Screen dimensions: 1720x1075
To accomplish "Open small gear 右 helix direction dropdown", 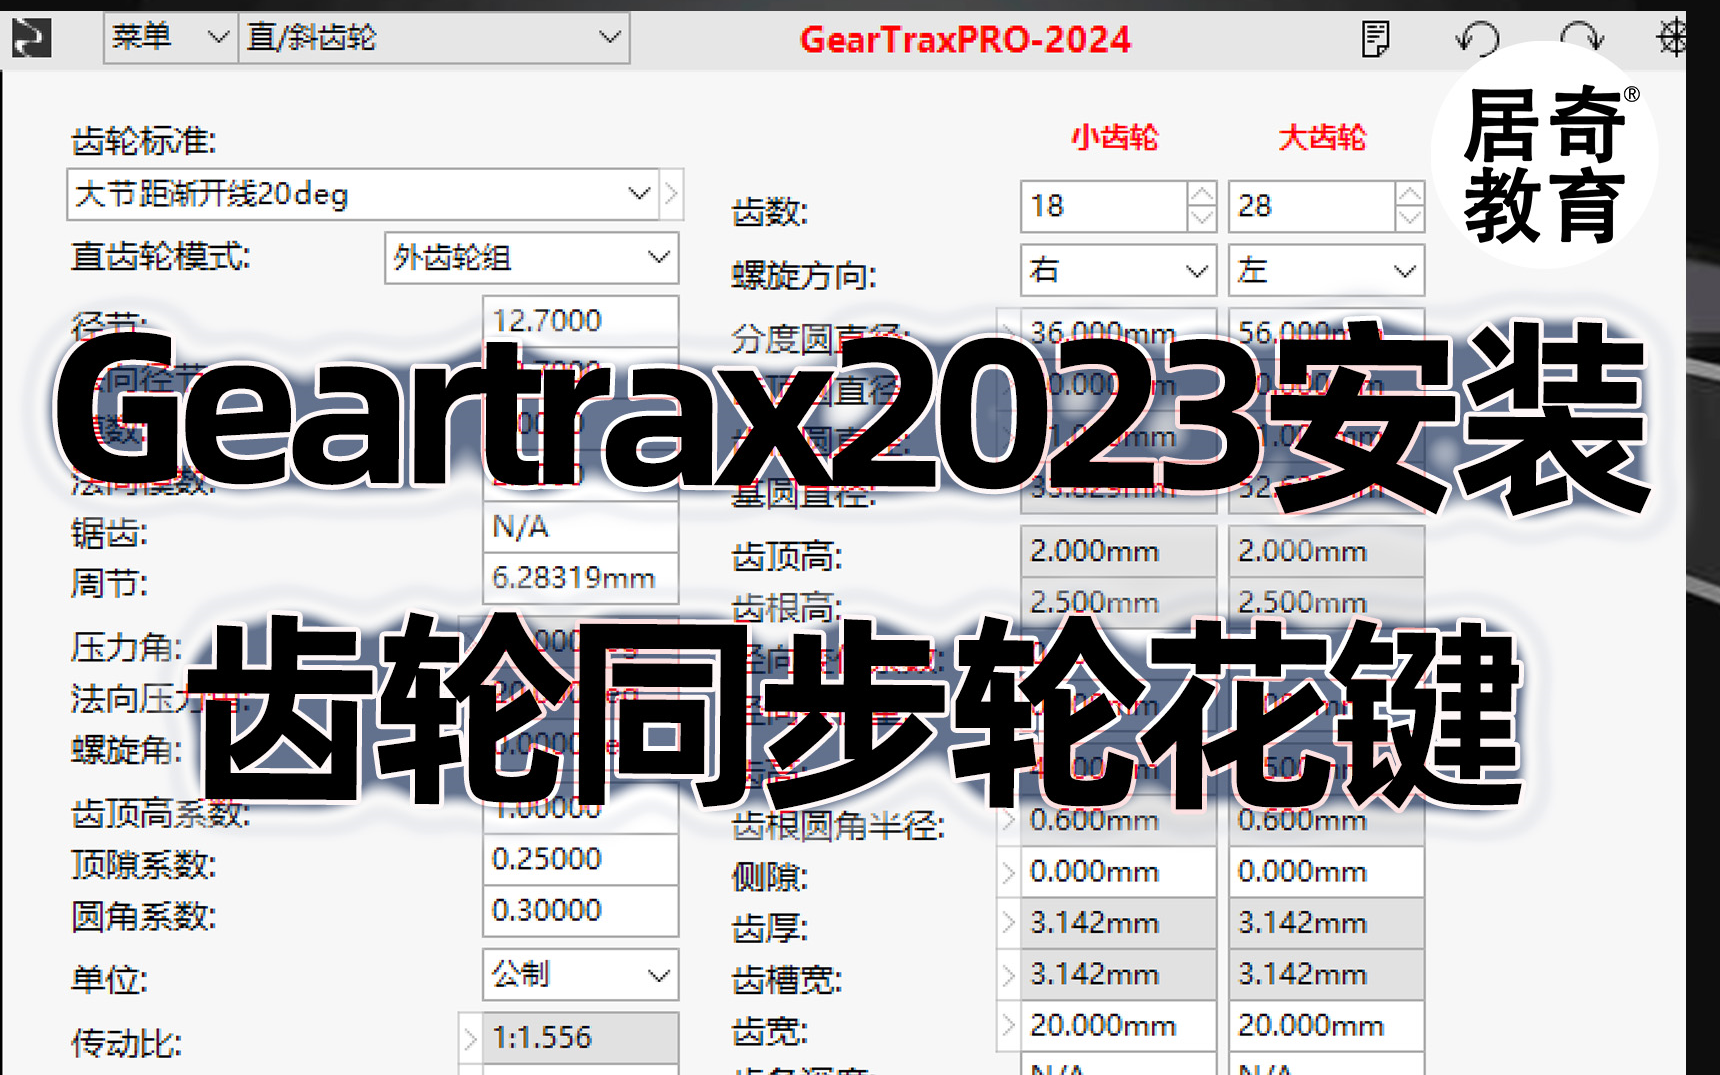I will click(1118, 270).
